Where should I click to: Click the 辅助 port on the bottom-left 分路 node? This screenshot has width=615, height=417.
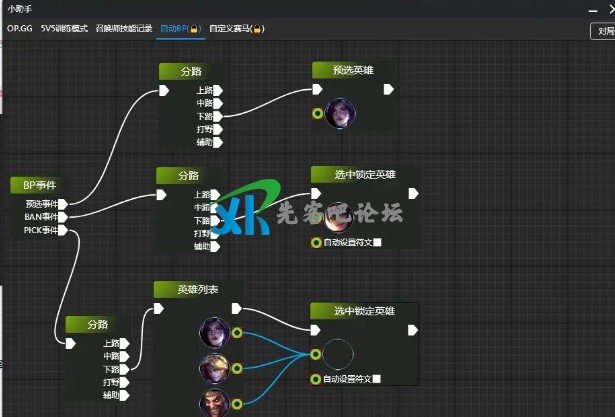pyautogui.click(x=124, y=395)
